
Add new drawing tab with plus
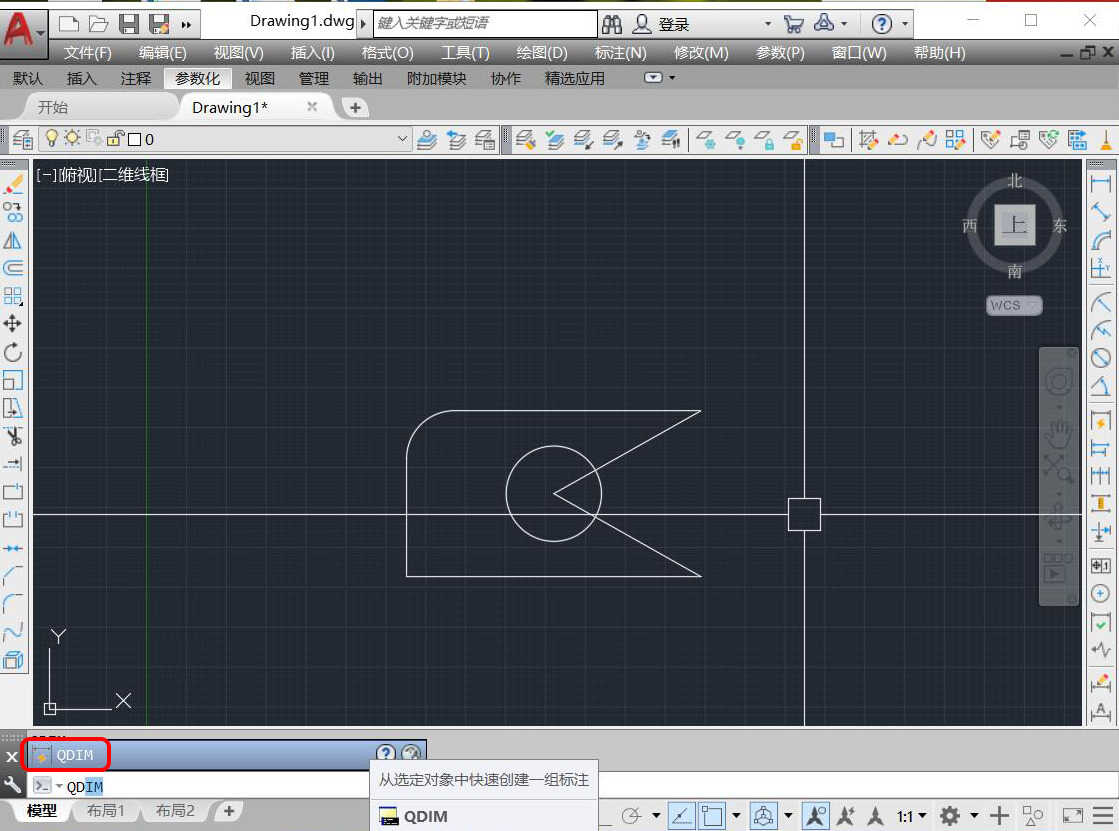[355, 108]
